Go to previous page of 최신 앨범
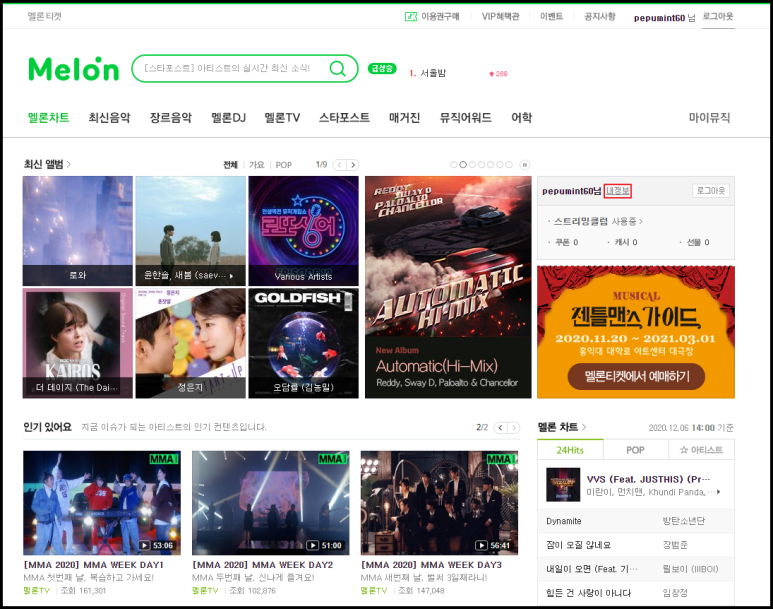The height and width of the screenshot is (609, 773). [x=339, y=165]
